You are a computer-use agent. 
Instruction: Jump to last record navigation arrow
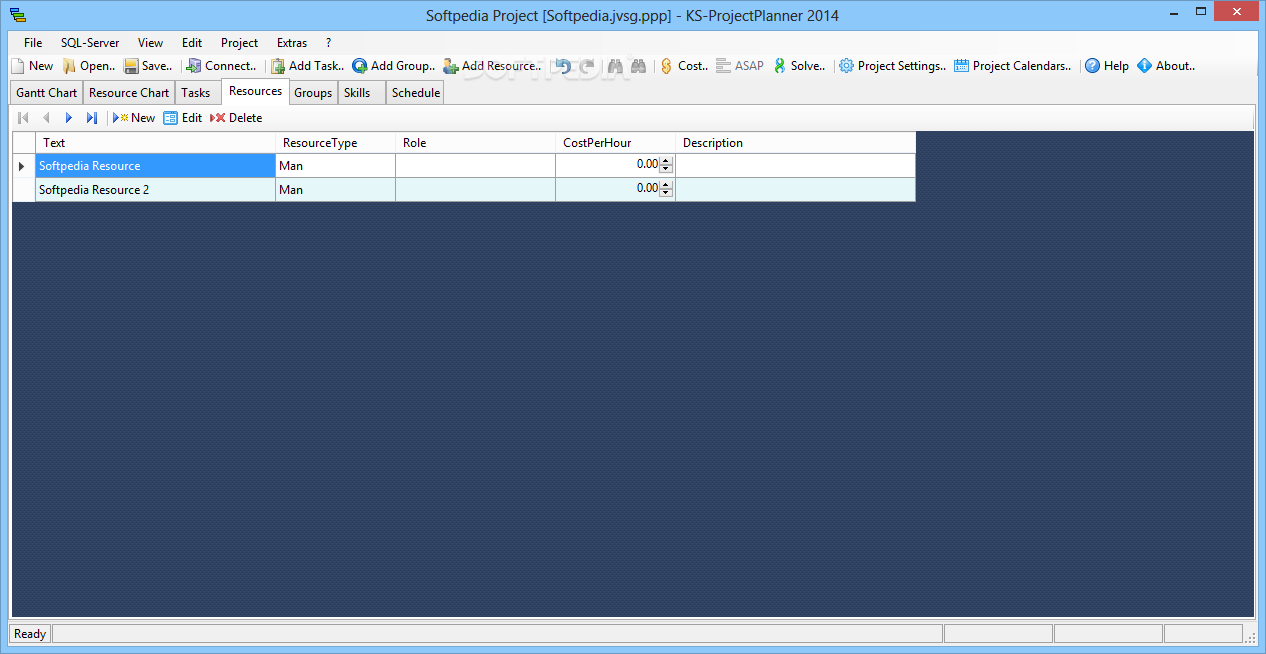tap(92, 118)
